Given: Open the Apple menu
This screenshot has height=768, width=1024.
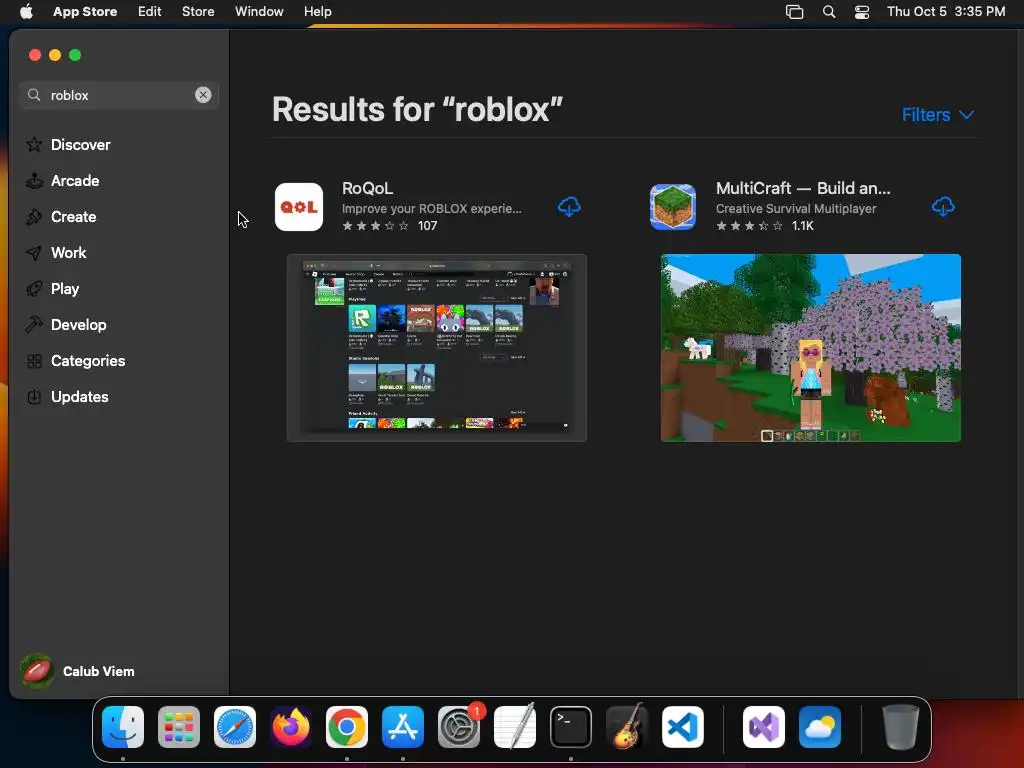Looking at the screenshot, I should 26,11.
